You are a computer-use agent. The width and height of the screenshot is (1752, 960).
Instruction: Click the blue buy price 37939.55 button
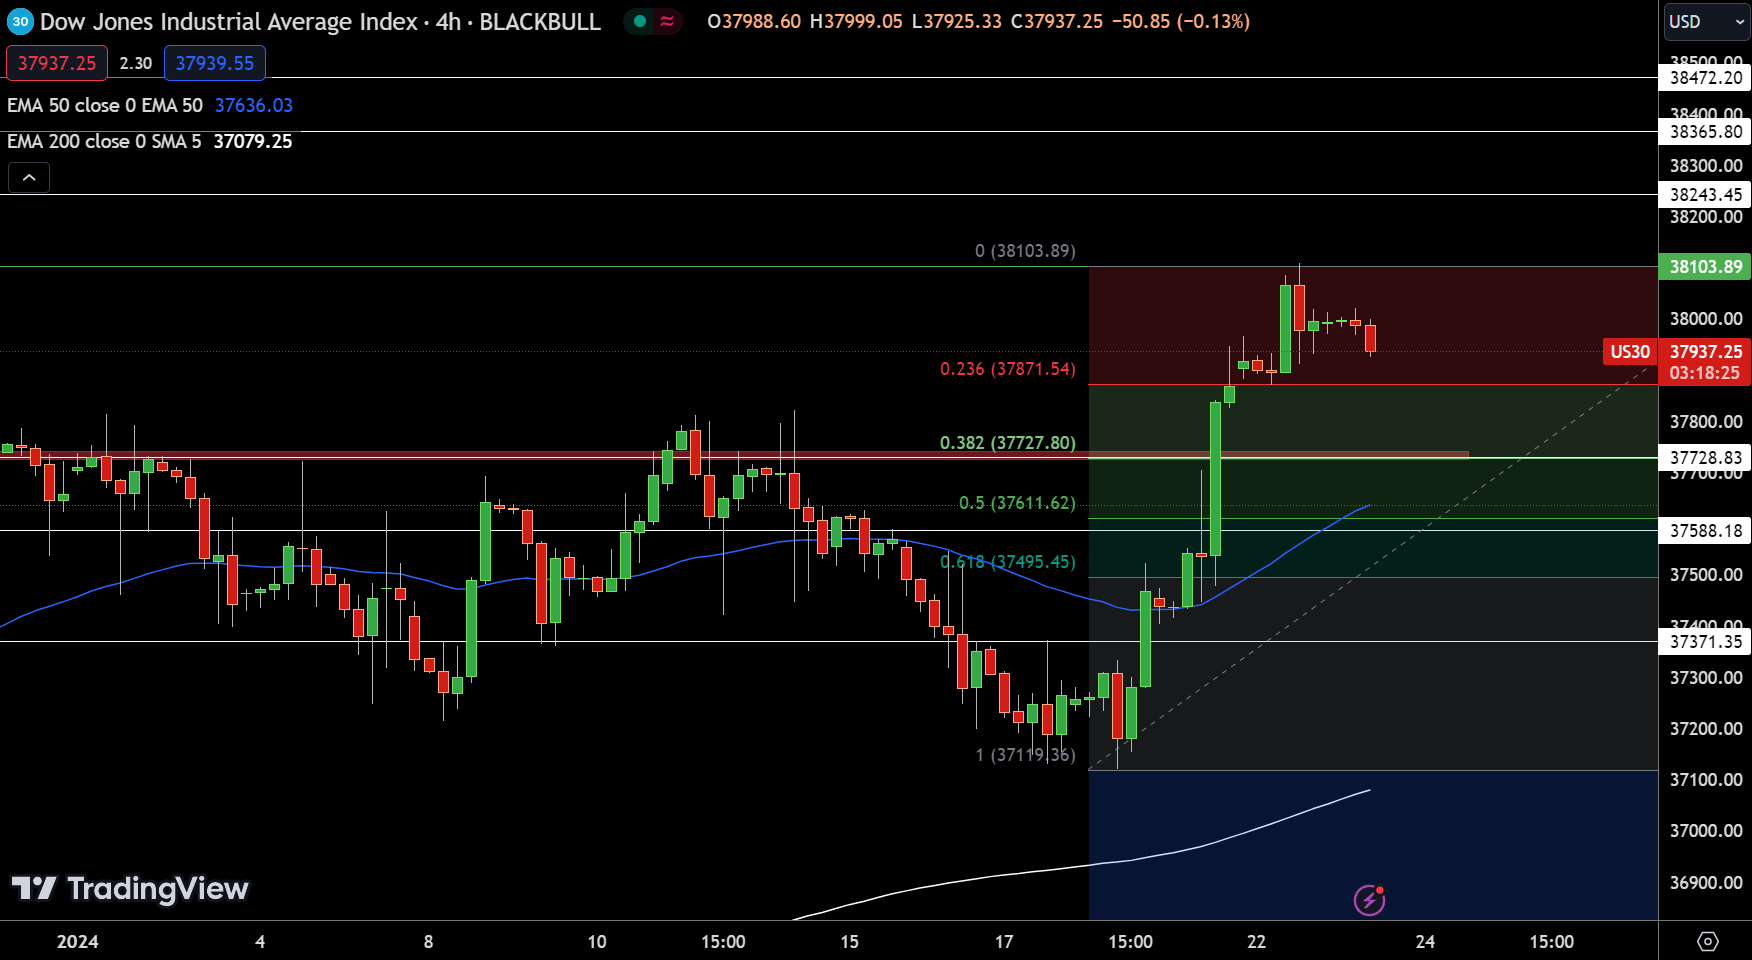215,63
